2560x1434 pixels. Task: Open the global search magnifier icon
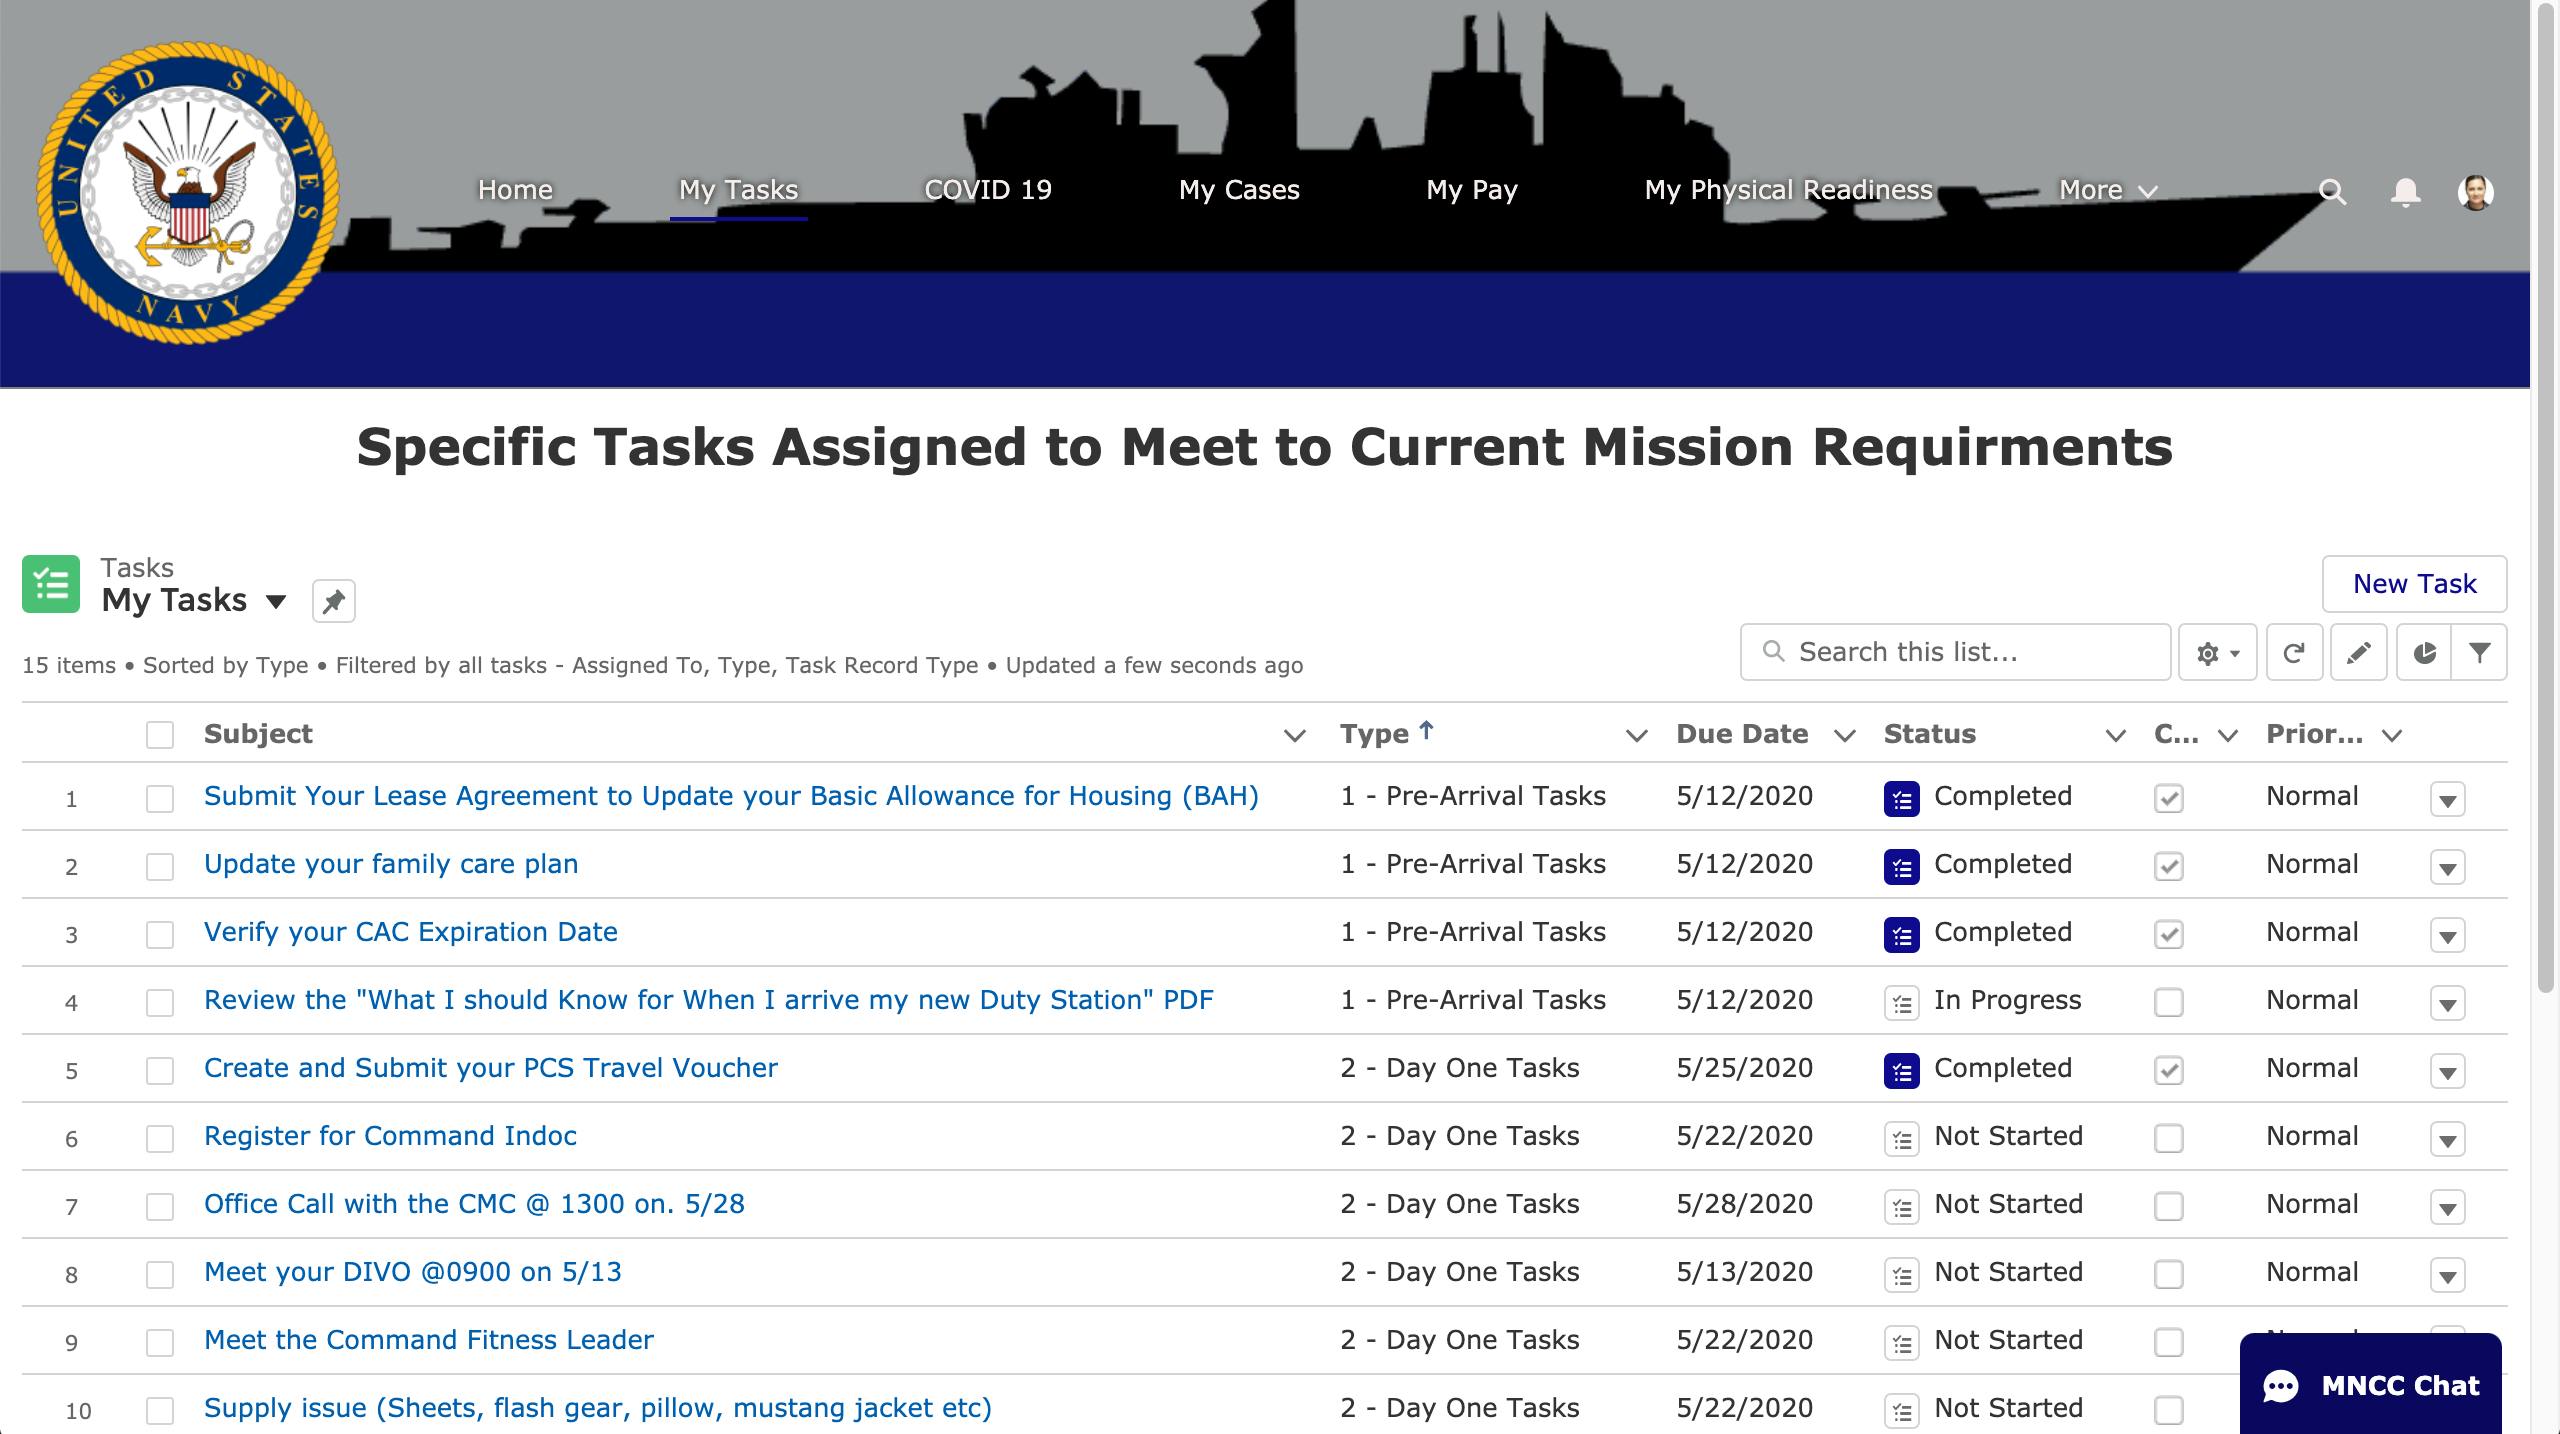tap(2334, 192)
